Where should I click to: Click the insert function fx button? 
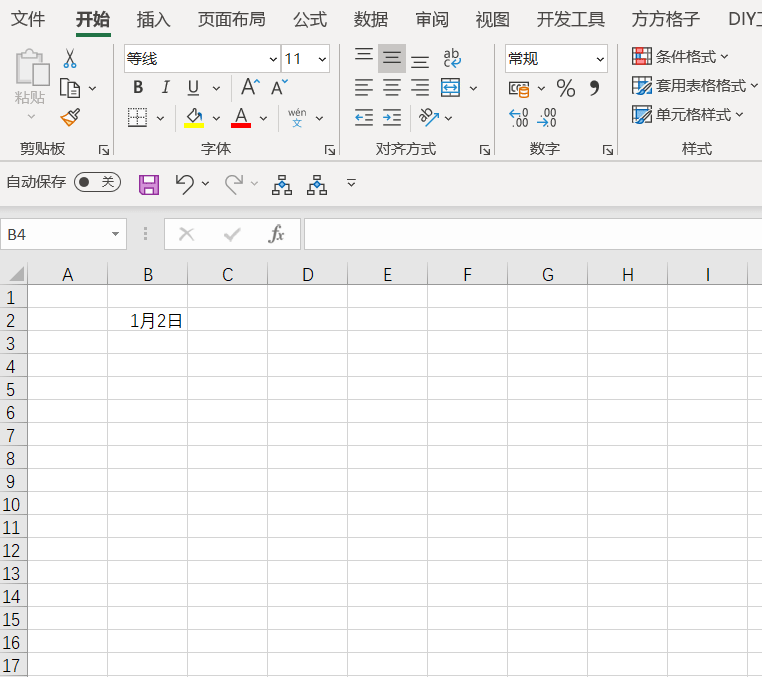(x=276, y=234)
